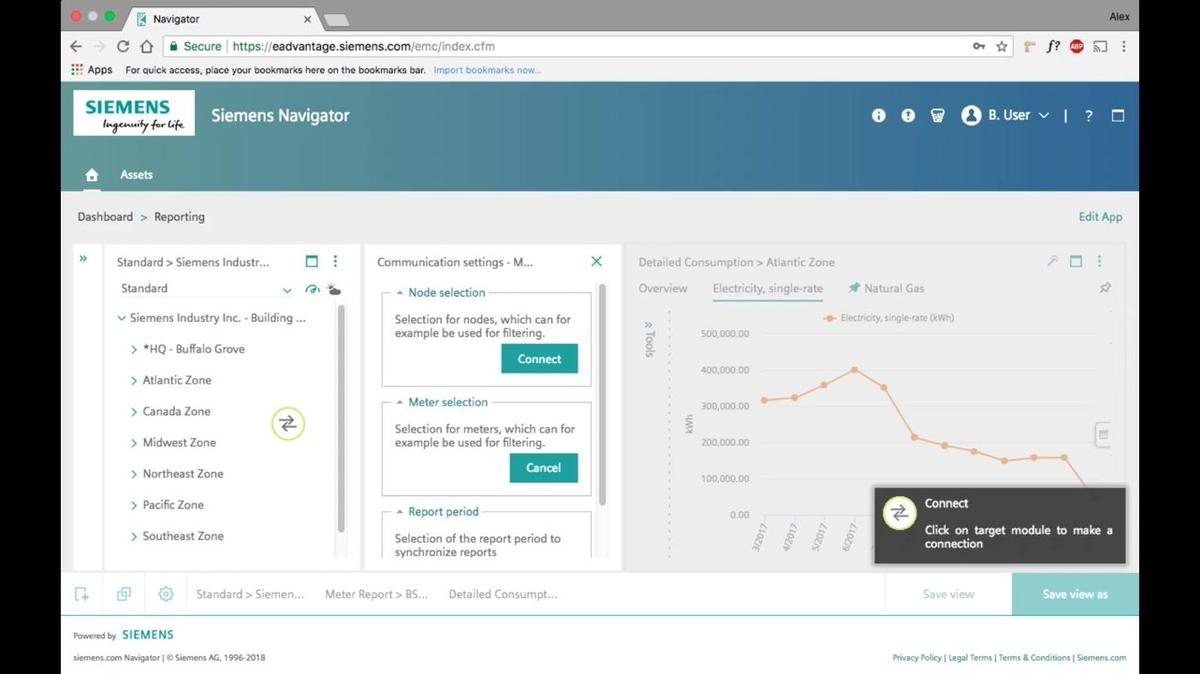
Task: Open the basket icon in the header
Action: click(x=937, y=115)
